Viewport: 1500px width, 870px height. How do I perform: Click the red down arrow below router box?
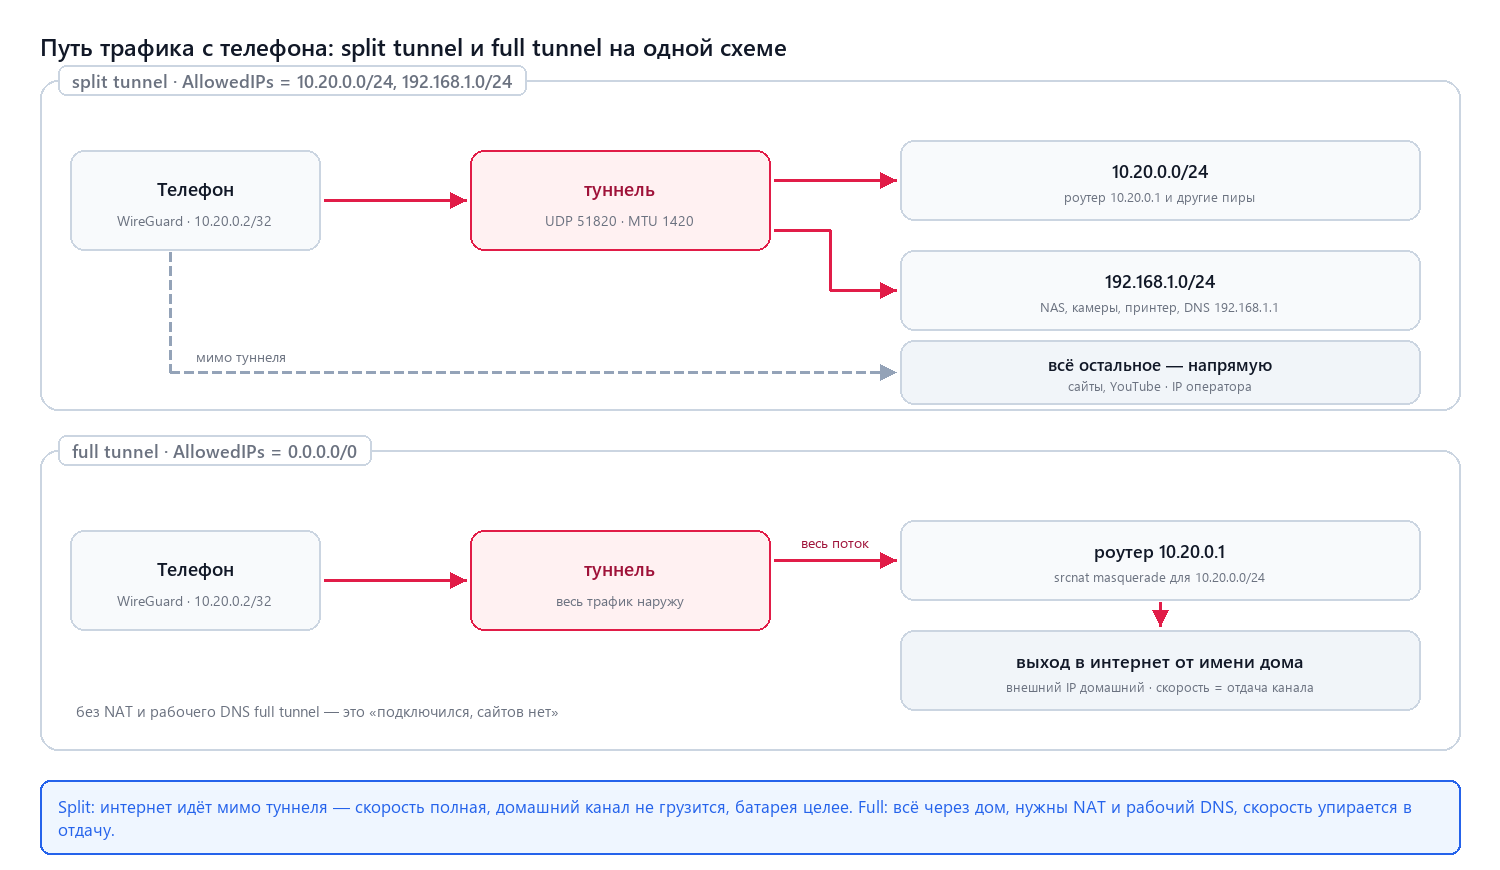click(x=1160, y=615)
